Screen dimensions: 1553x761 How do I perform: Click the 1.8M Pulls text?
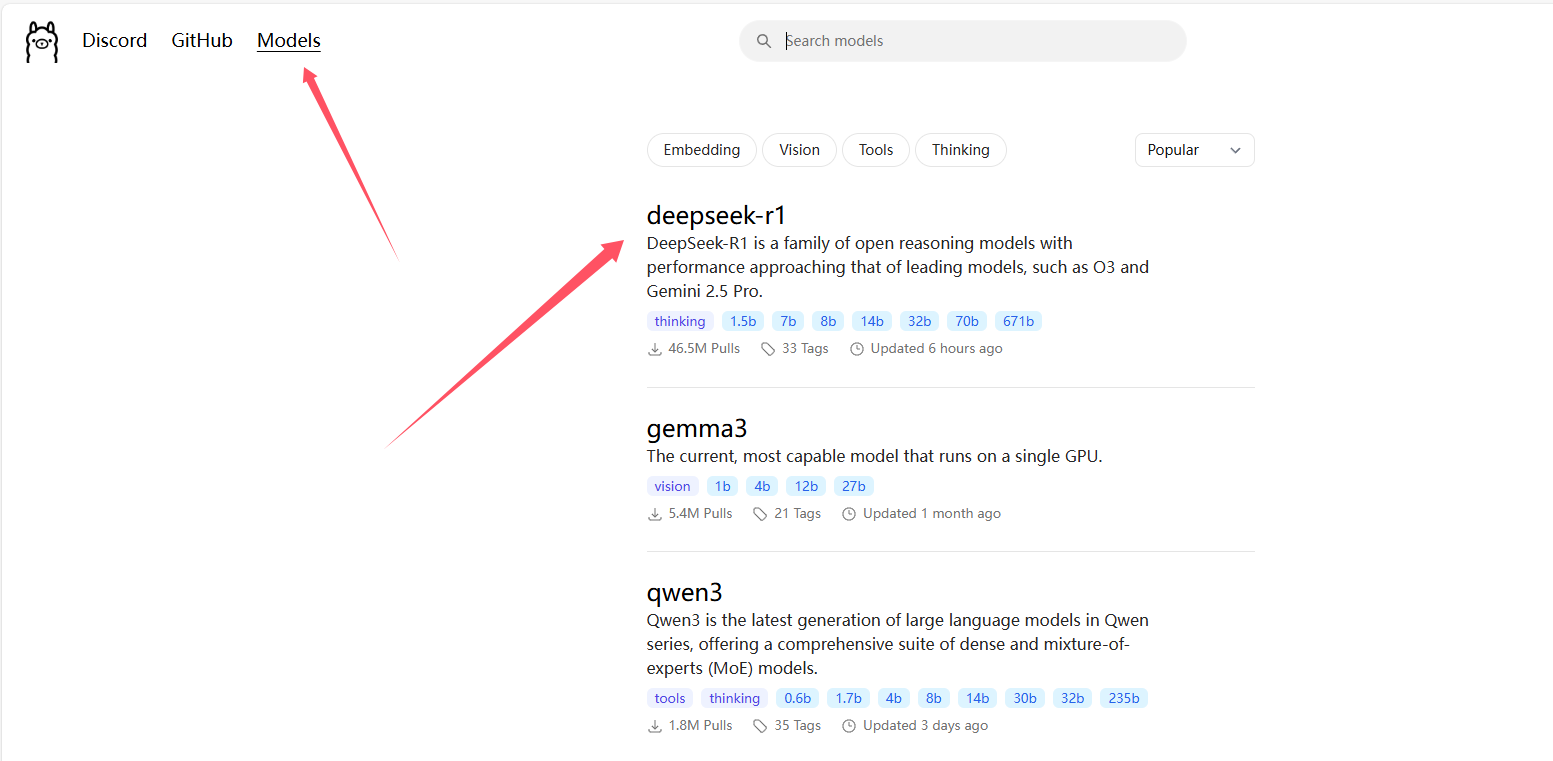(x=701, y=726)
